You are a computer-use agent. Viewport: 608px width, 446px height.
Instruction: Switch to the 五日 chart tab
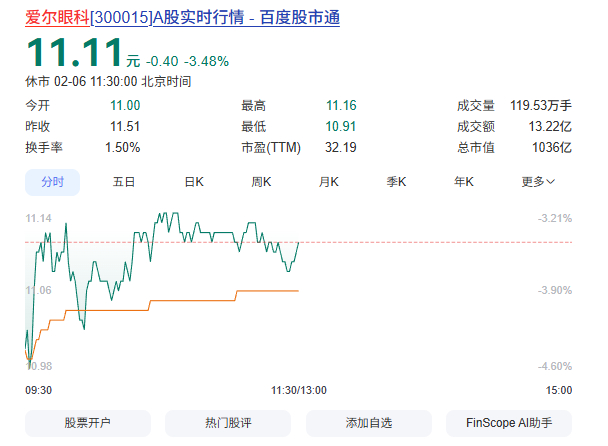124,182
